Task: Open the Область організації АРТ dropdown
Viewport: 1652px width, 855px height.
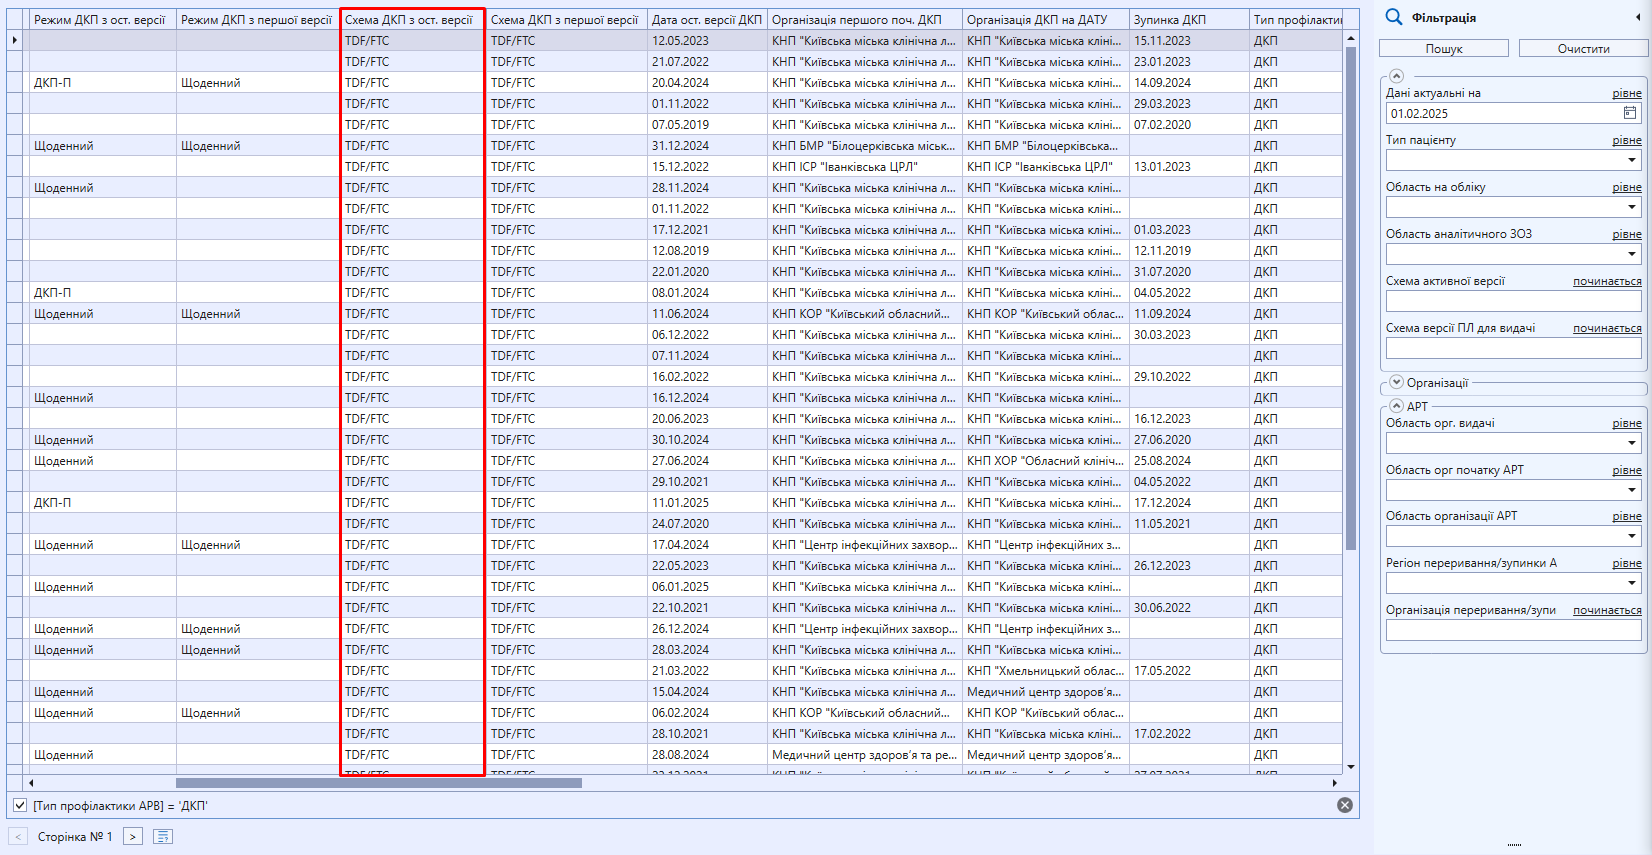Action: 1632,536
